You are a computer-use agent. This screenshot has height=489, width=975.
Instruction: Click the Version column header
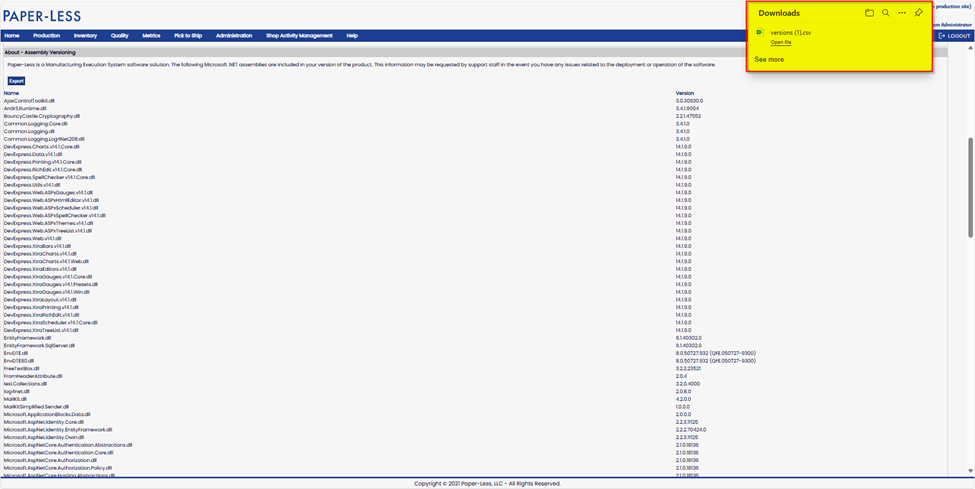685,93
